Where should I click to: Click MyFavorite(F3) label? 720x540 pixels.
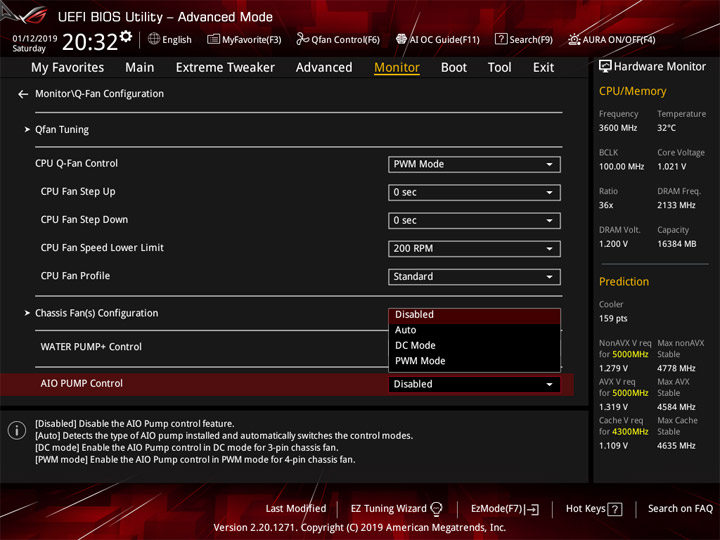point(251,40)
